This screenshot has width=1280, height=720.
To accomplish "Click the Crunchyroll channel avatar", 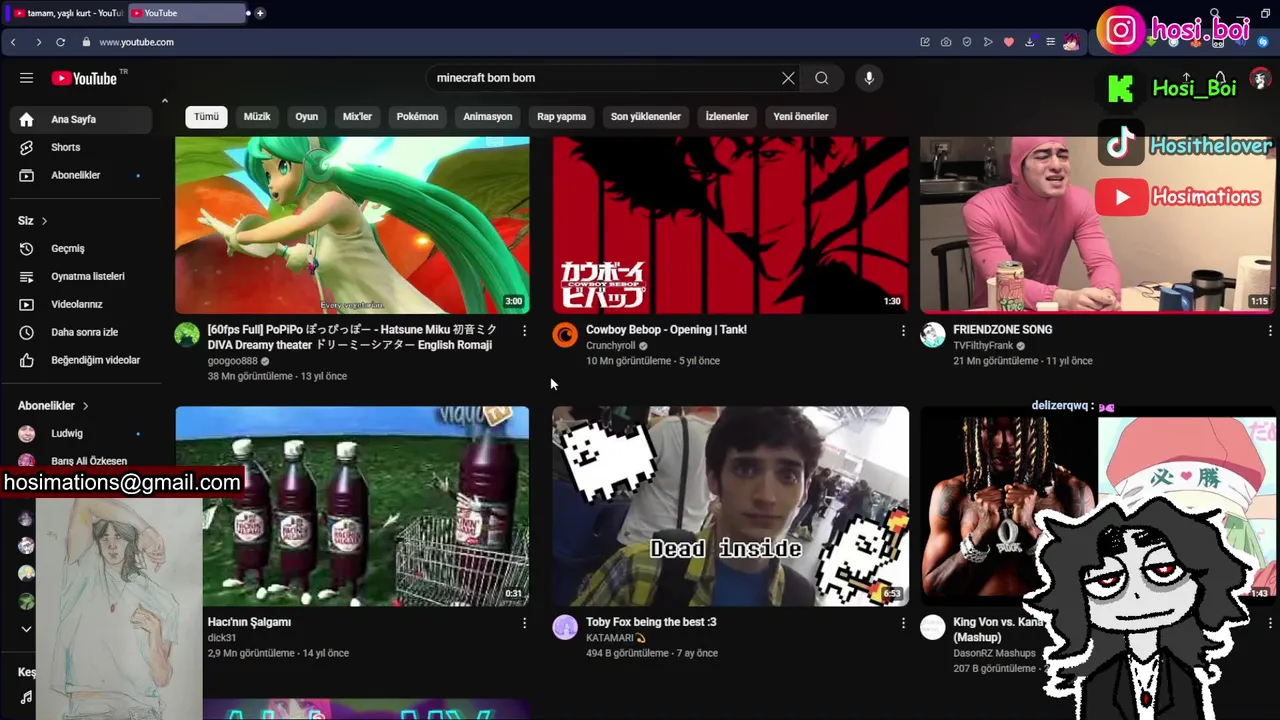I will [565, 335].
